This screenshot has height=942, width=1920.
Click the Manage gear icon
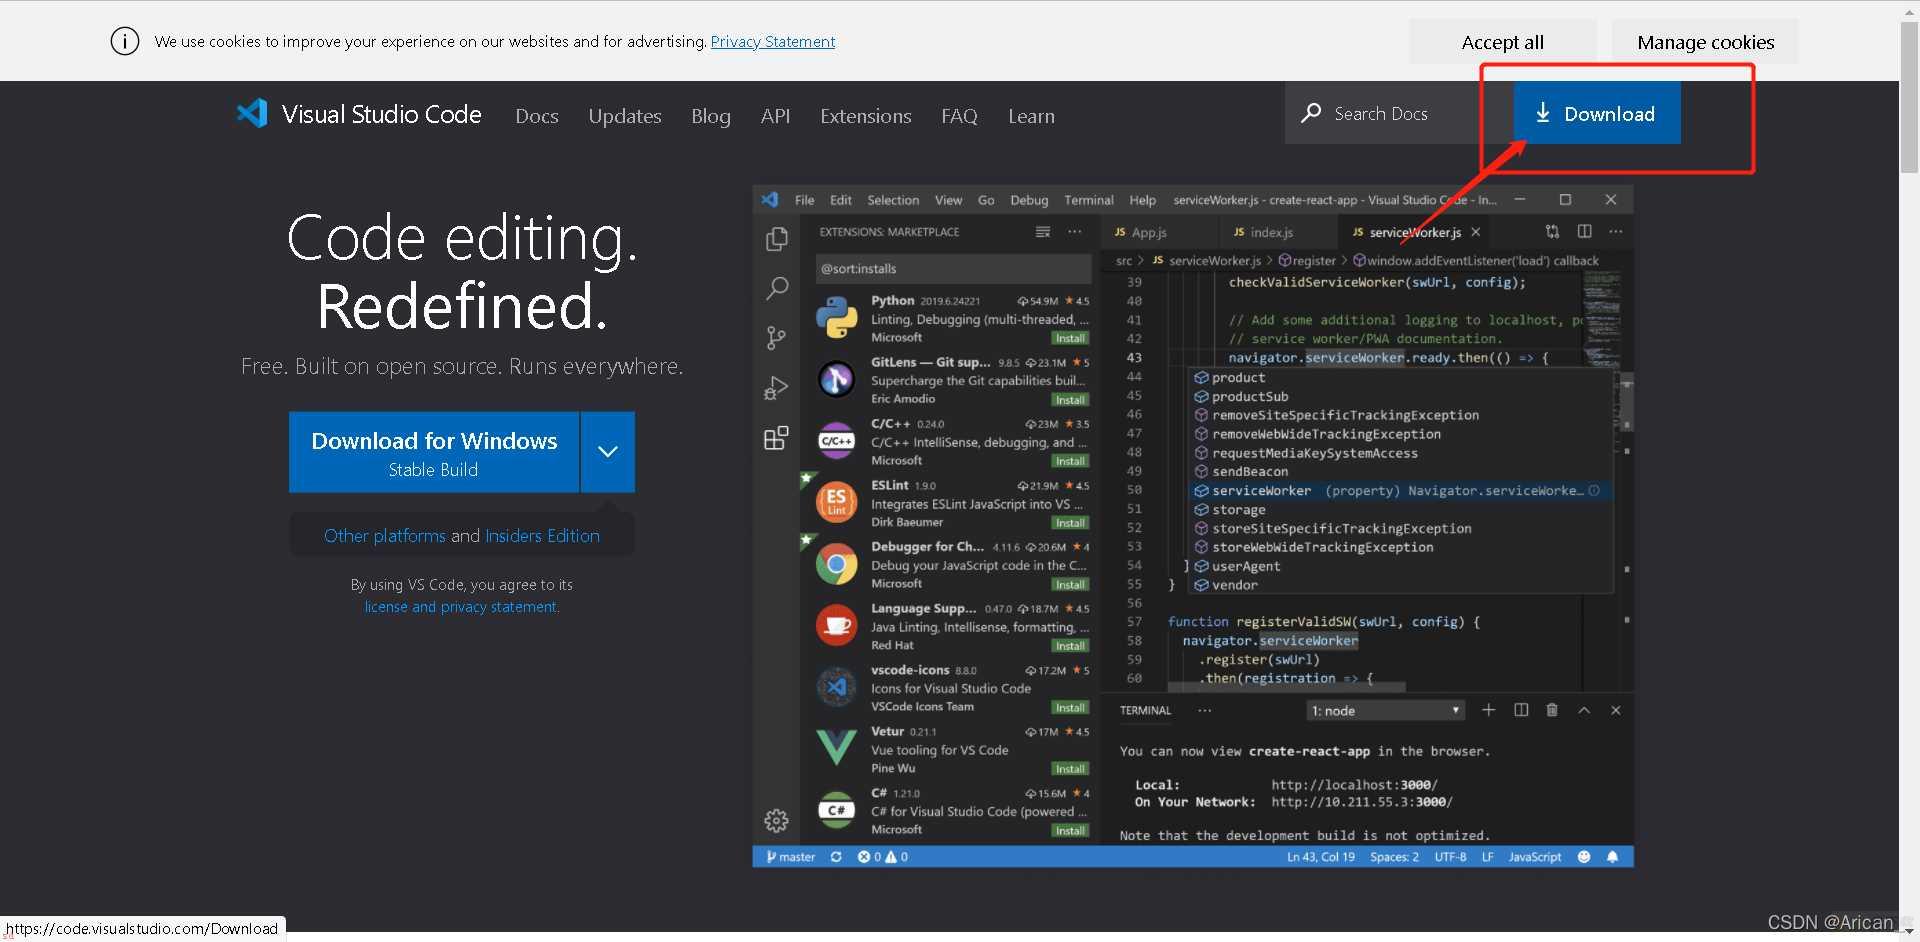[776, 821]
